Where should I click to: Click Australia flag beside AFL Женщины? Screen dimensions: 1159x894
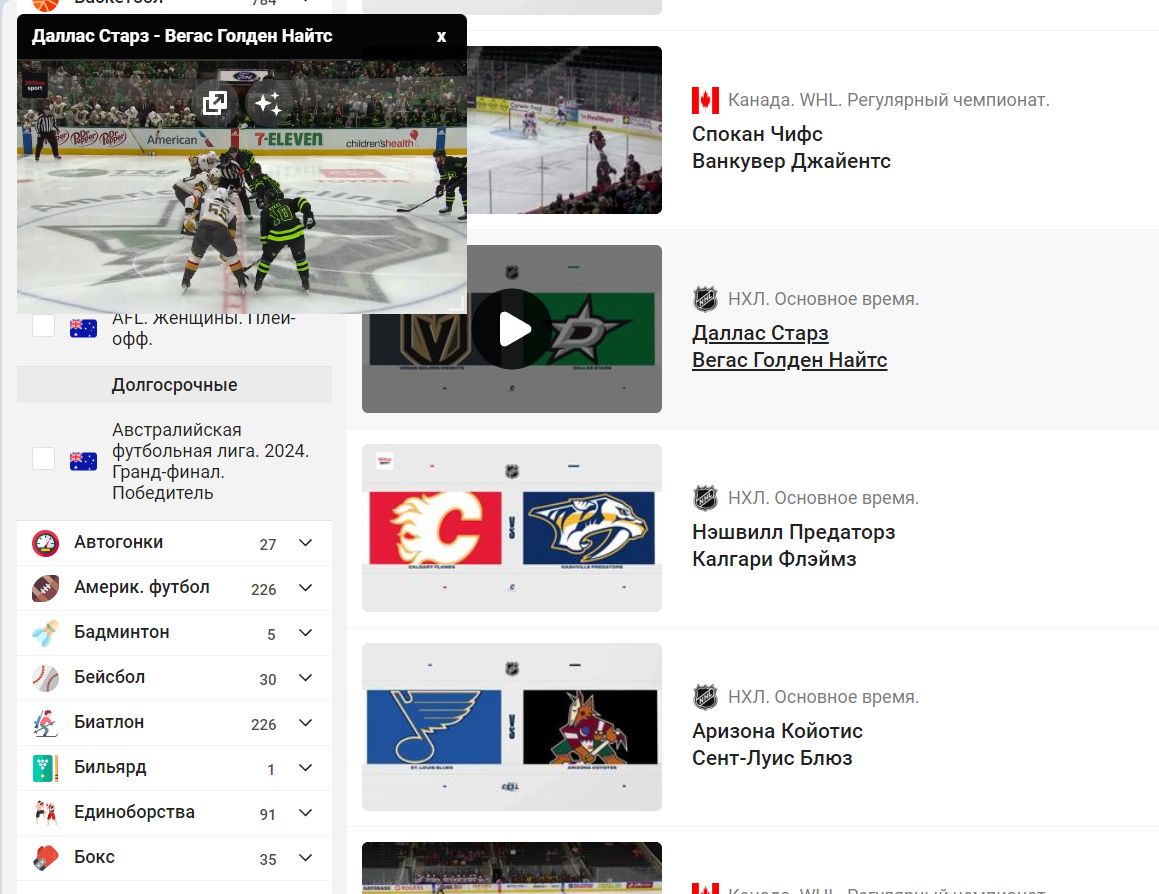(84, 328)
